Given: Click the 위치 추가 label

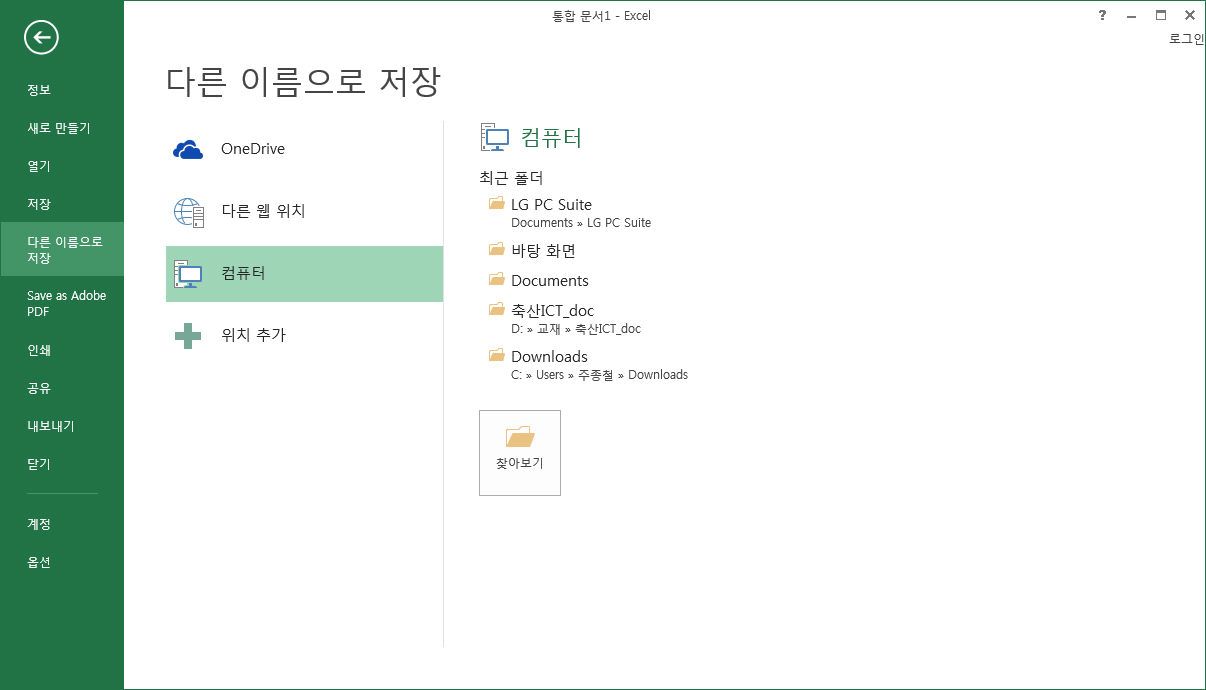Looking at the screenshot, I should 253,335.
